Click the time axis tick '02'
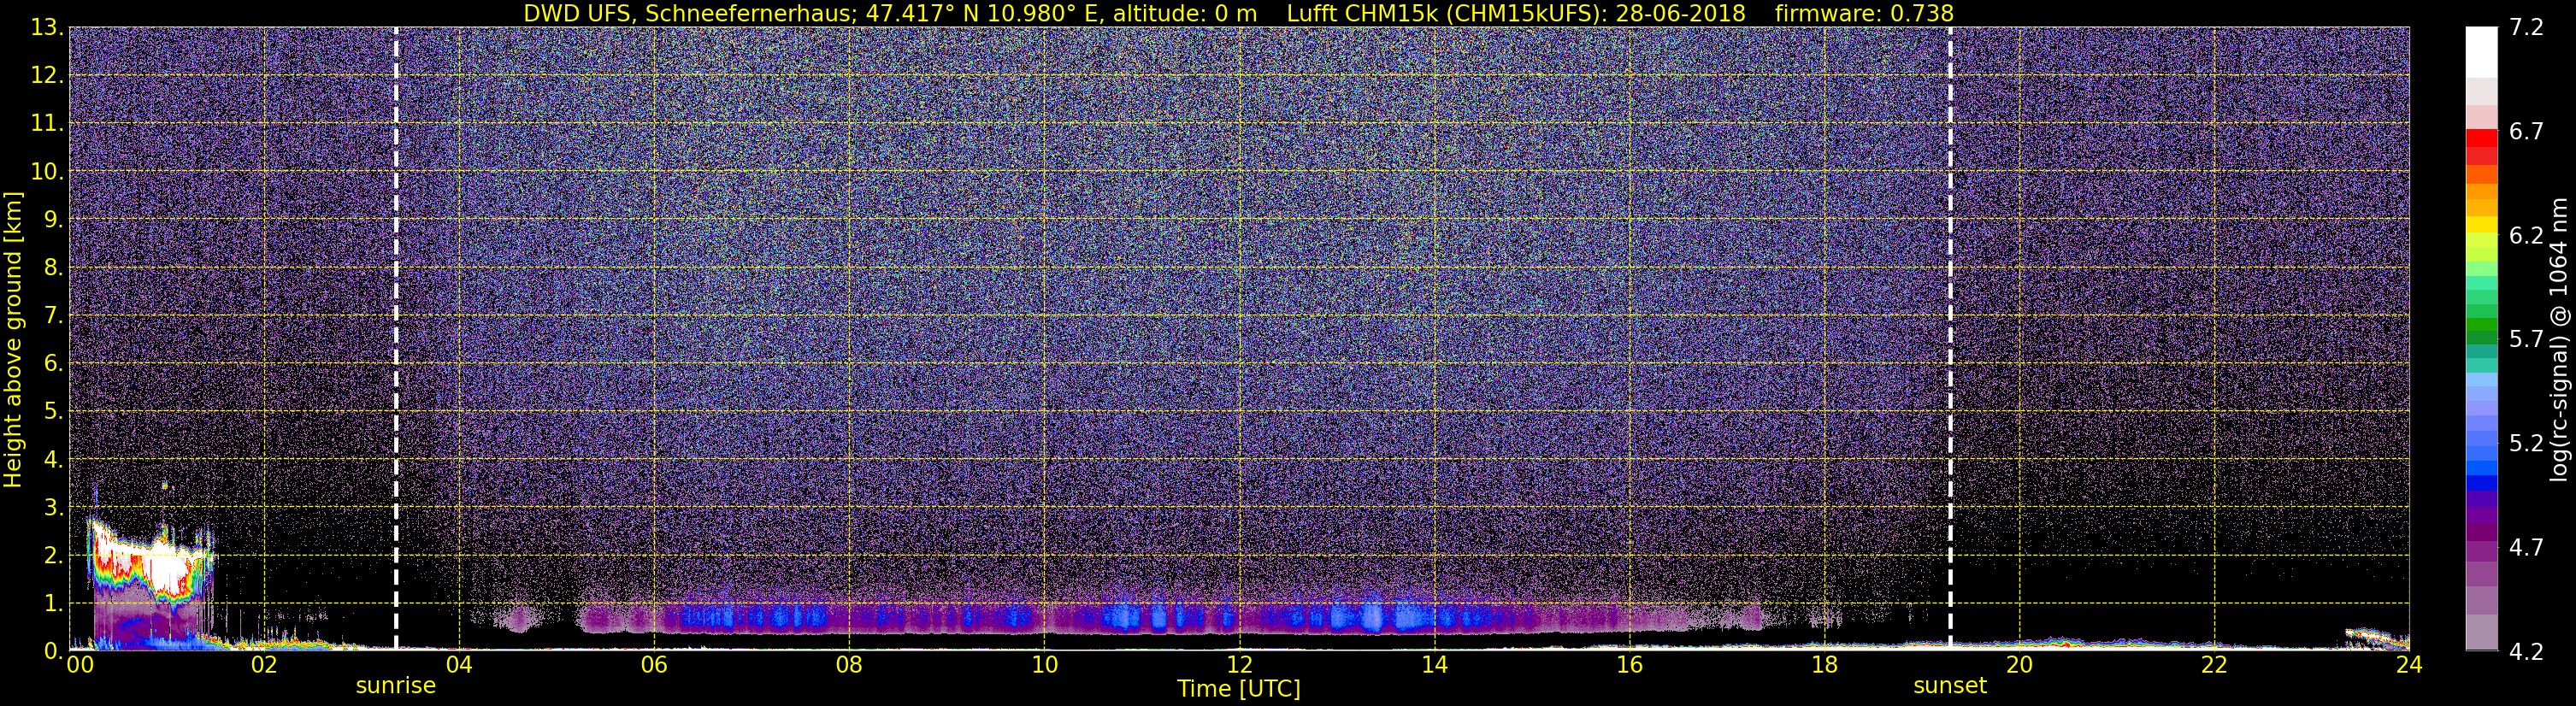Screen dimensions: 2576x706 pyautogui.click(x=264, y=665)
